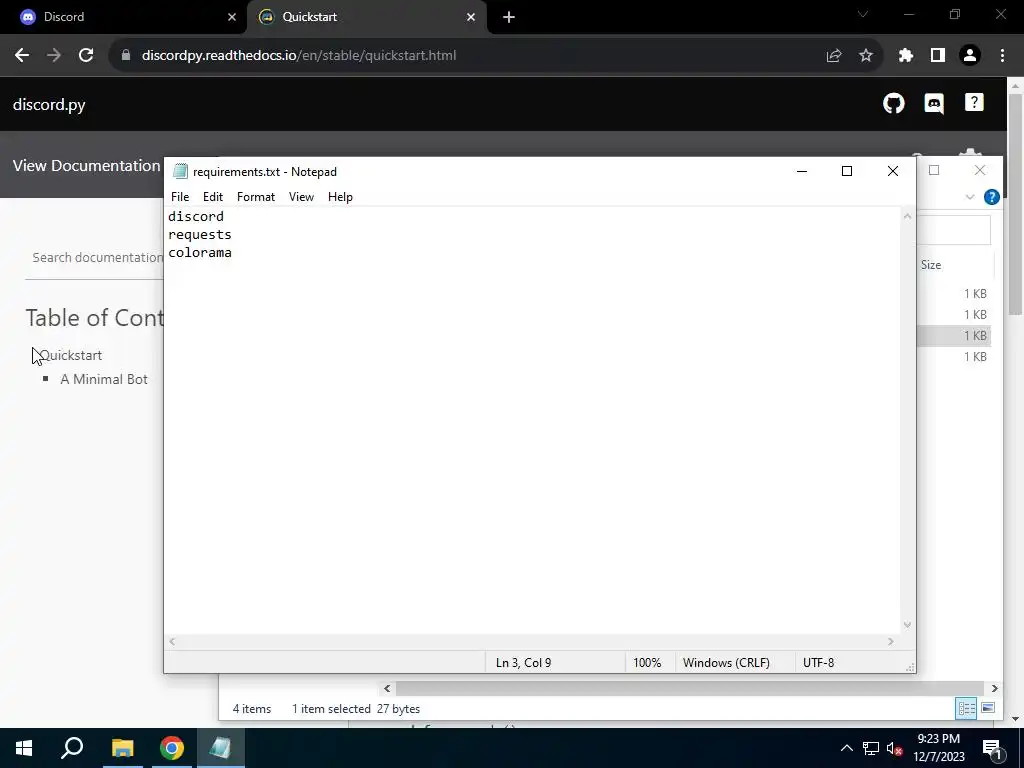Viewport: 1024px width, 768px height.
Task: Click View Documentation link
Action: click(86, 165)
